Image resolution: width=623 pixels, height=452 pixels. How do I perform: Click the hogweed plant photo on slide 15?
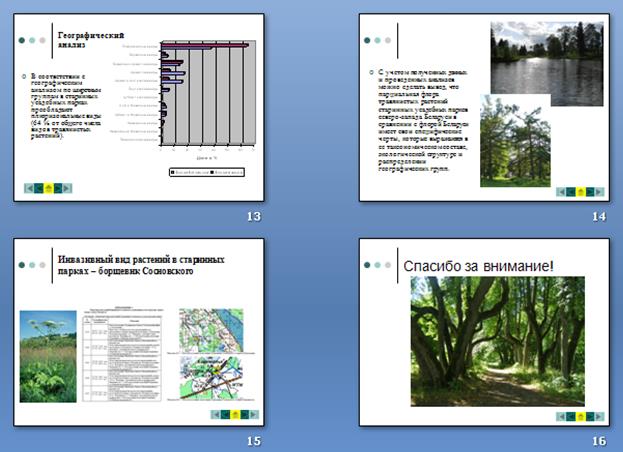48,356
